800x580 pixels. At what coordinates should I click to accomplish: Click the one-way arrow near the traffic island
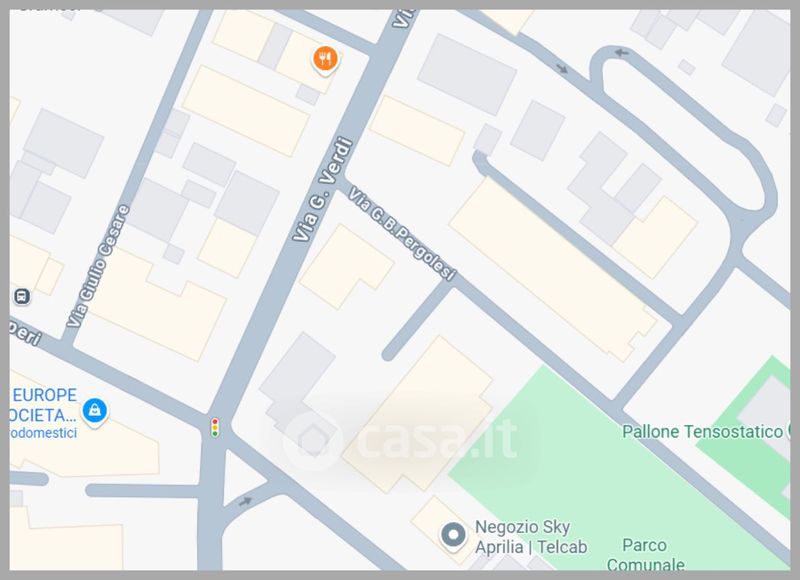point(245,501)
